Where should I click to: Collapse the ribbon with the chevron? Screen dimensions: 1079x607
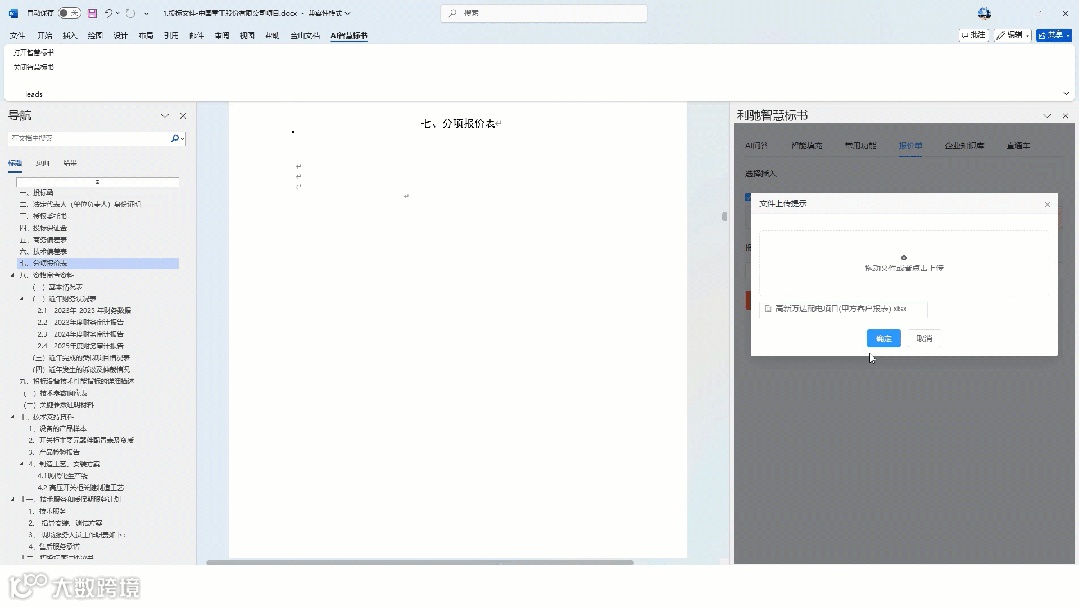(x=1066, y=94)
